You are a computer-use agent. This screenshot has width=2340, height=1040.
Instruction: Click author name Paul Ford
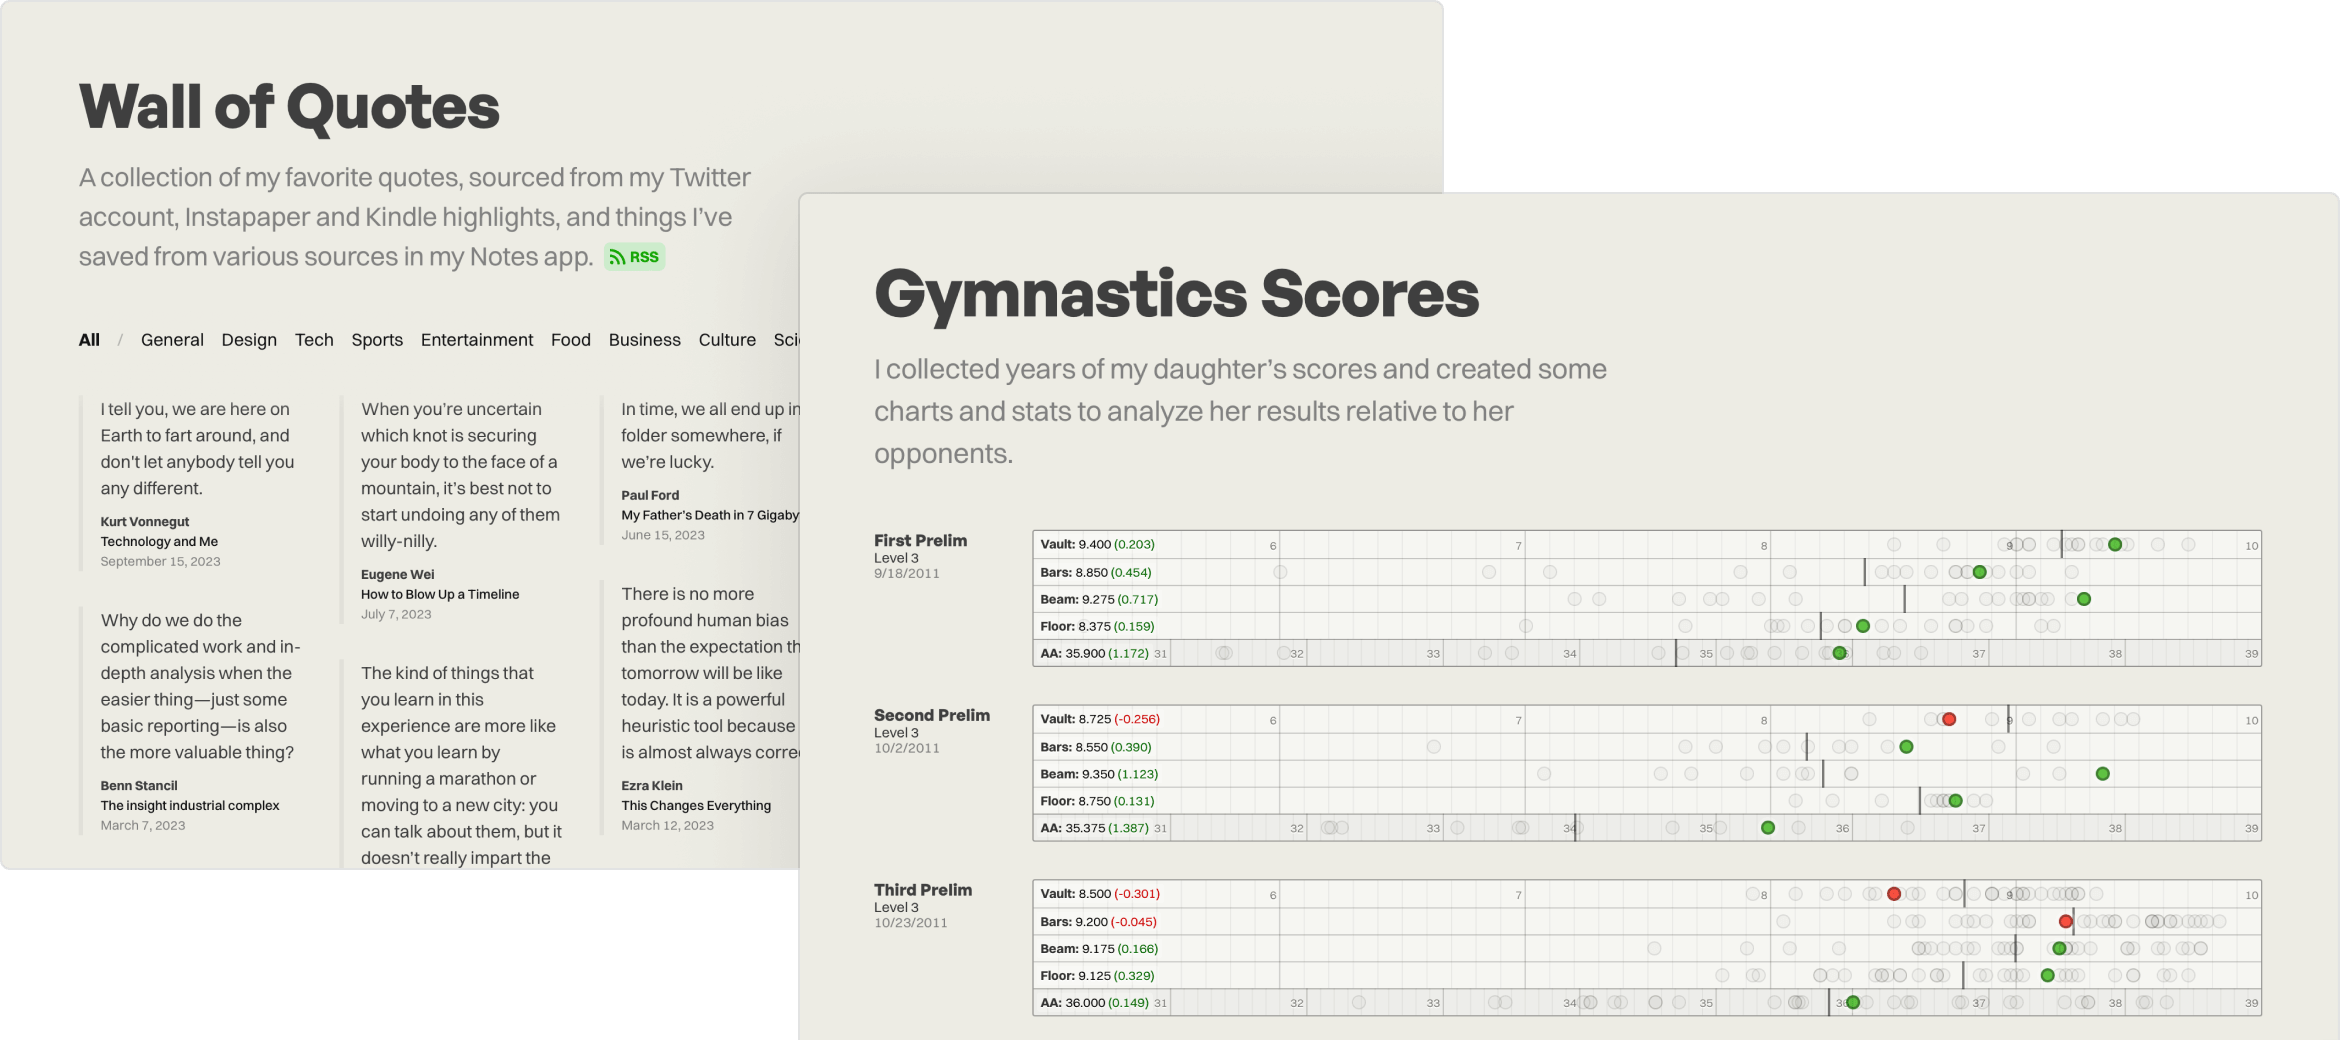[x=650, y=495]
